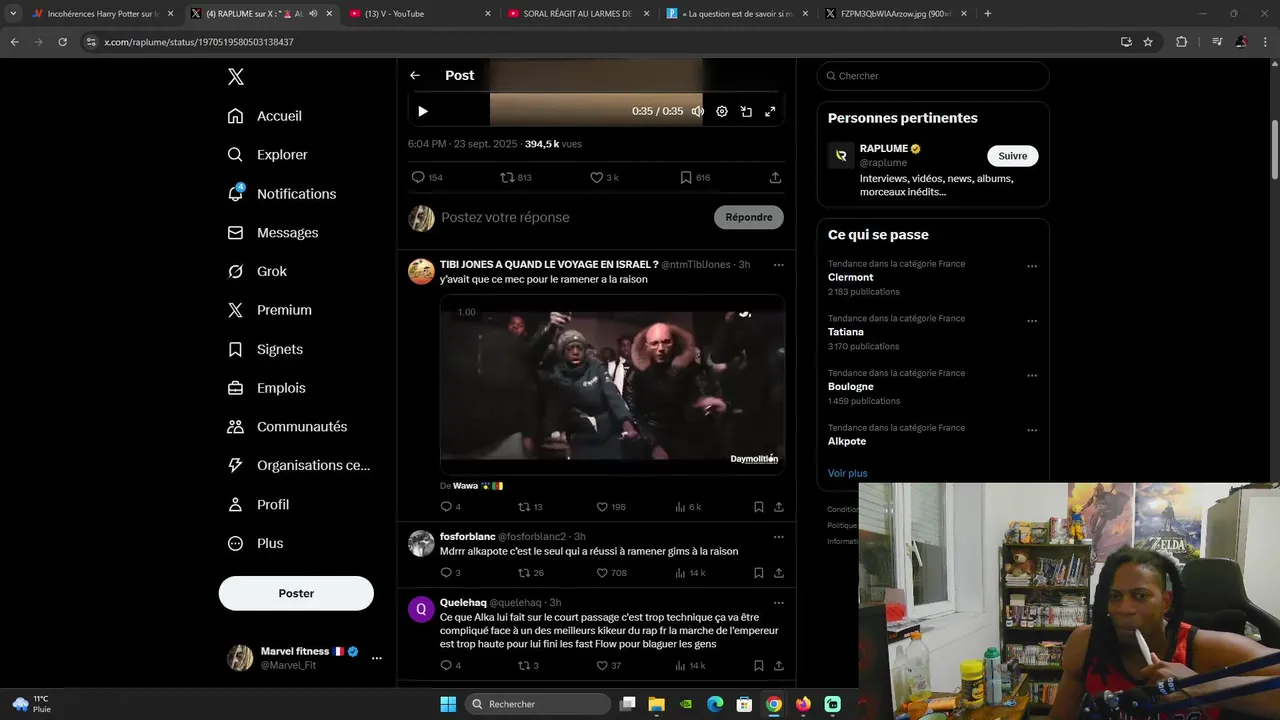The image size is (1280, 720).
Task: Click the Répondre button
Action: tap(749, 217)
